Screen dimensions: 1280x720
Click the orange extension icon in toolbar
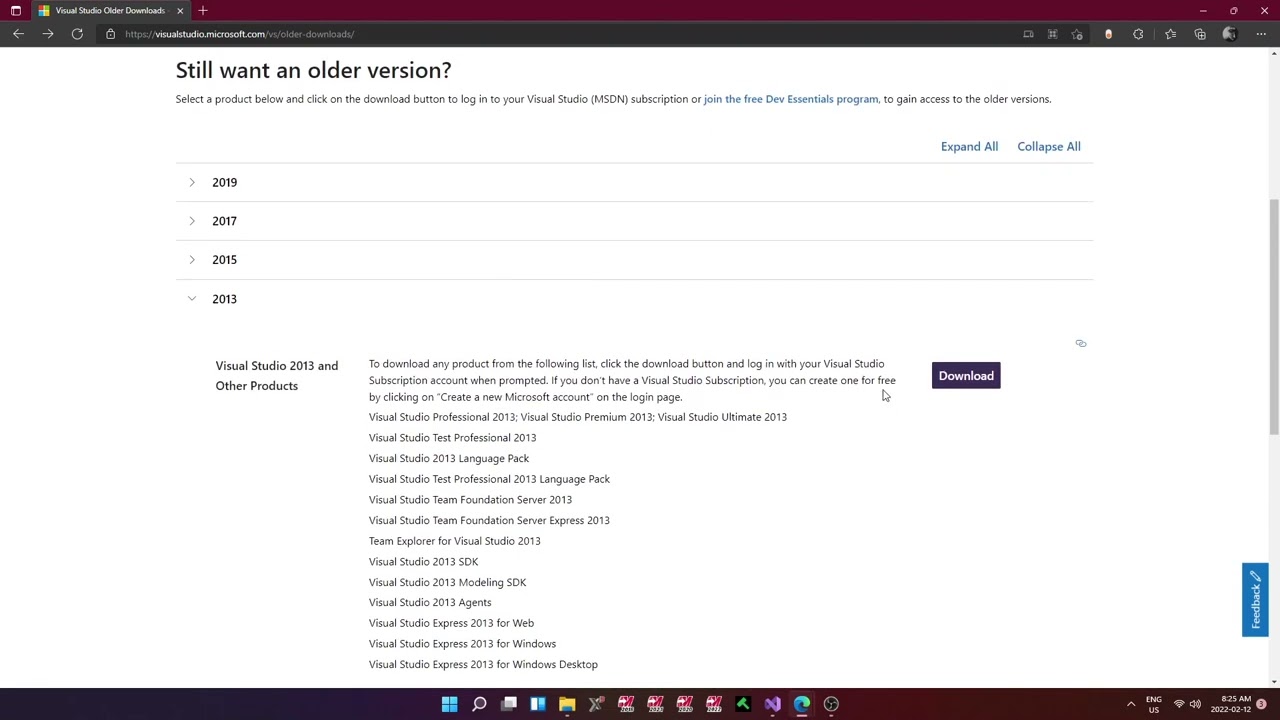coord(1108,34)
